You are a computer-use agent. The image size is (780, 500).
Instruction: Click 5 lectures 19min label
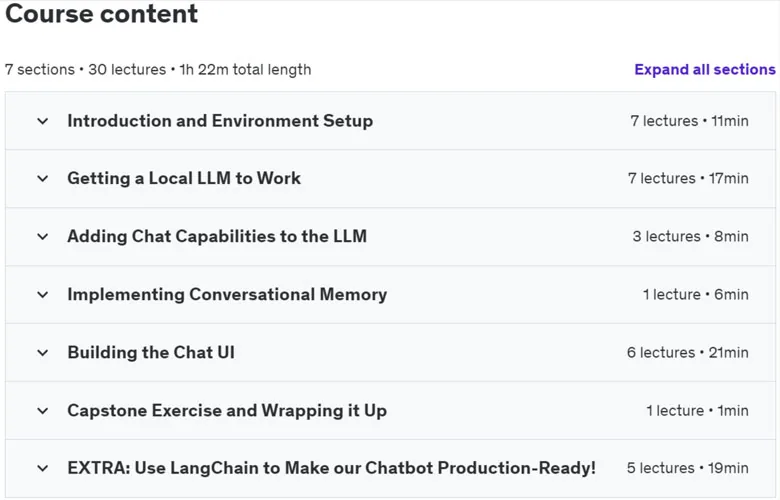(x=687, y=468)
